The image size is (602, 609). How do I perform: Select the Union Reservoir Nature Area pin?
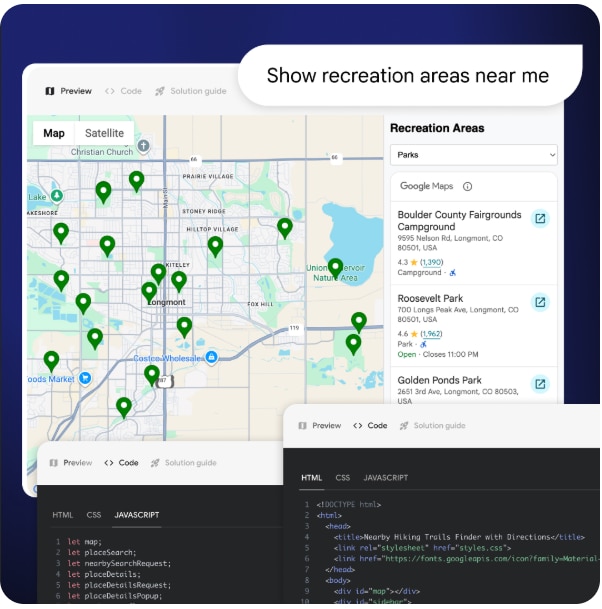335,268
